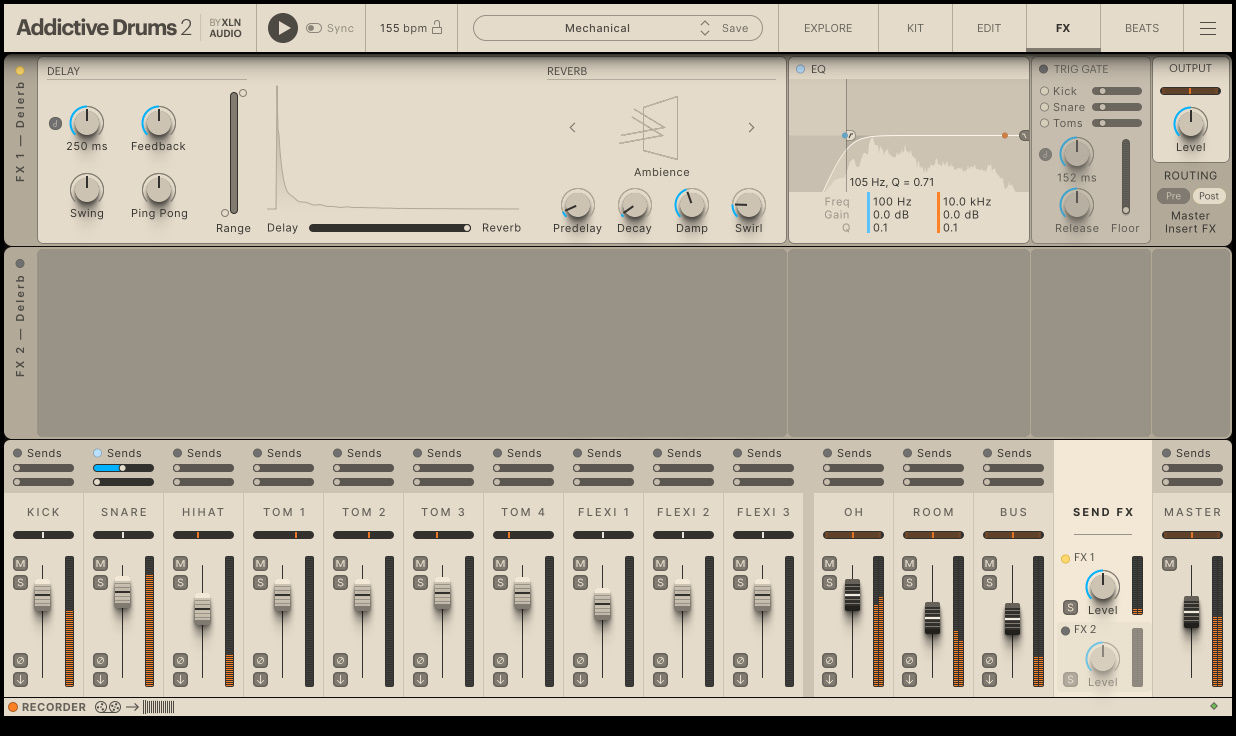Click the trig gate tempo-sync note icon
Screen dimensions: 1236x736
(x=1045, y=155)
